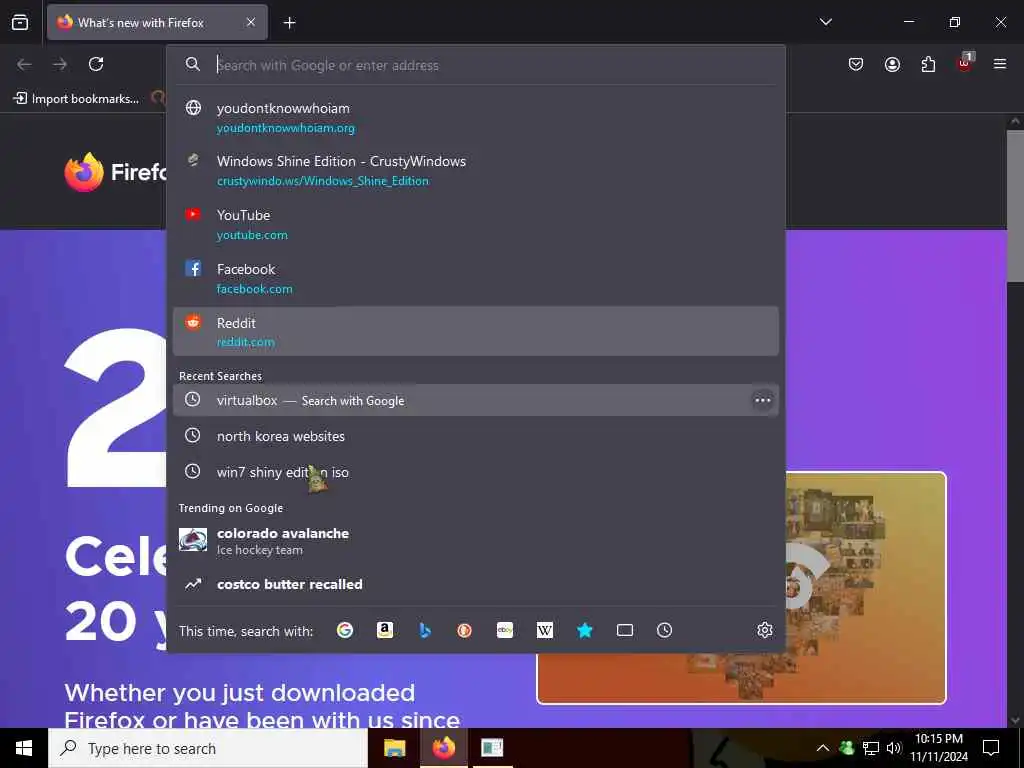Show hidden system tray icons
This screenshot has width=1024, height=768.
tap(823, 748)
